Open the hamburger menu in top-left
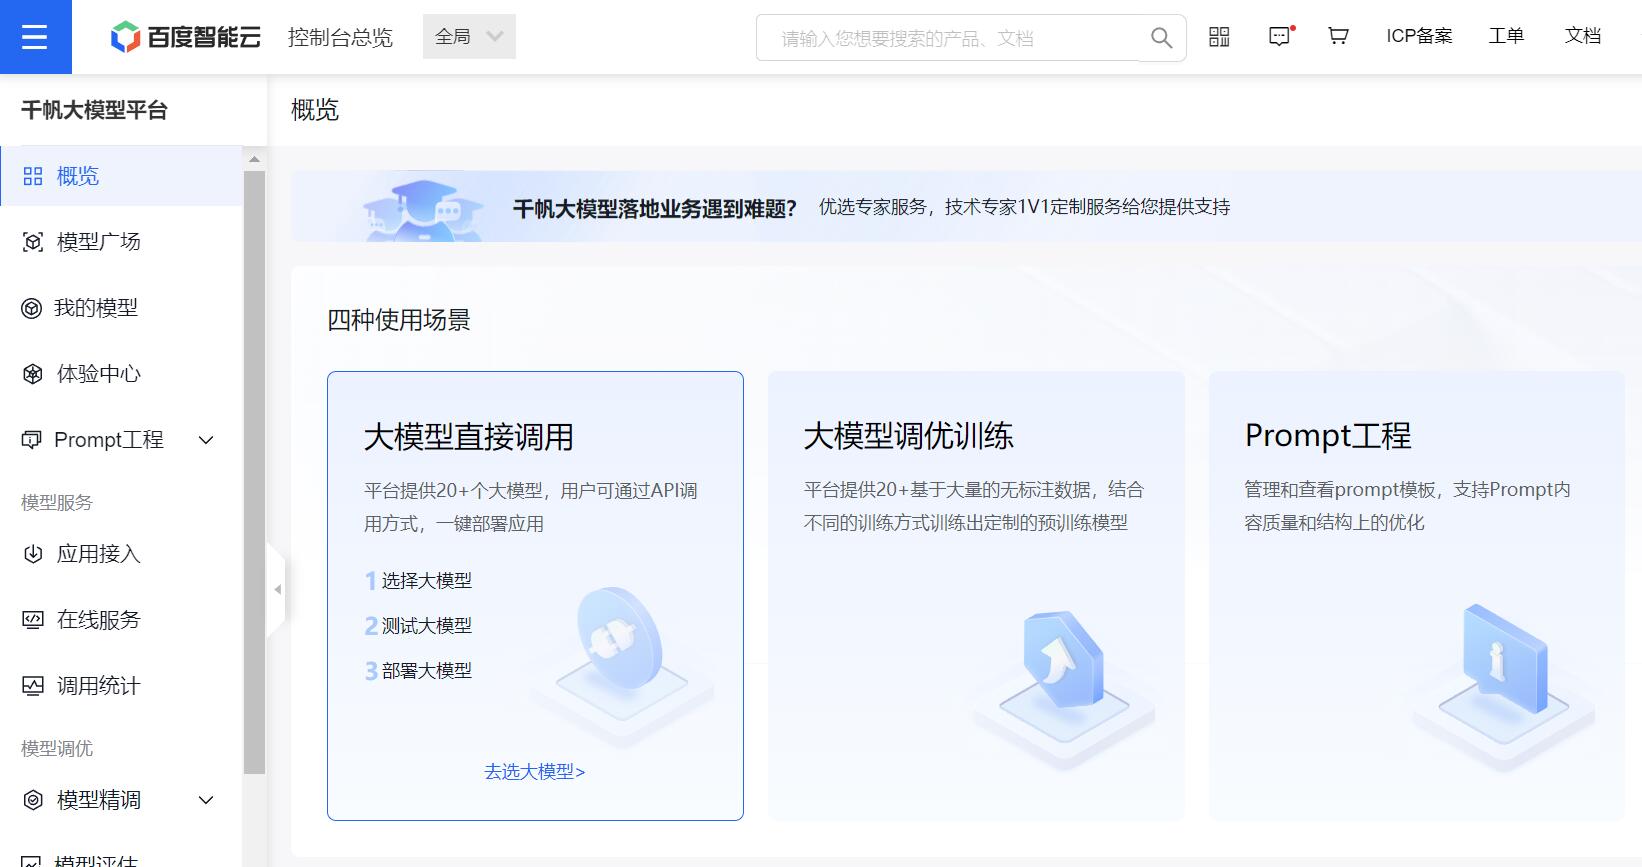1642x867 pixels. 35,37
